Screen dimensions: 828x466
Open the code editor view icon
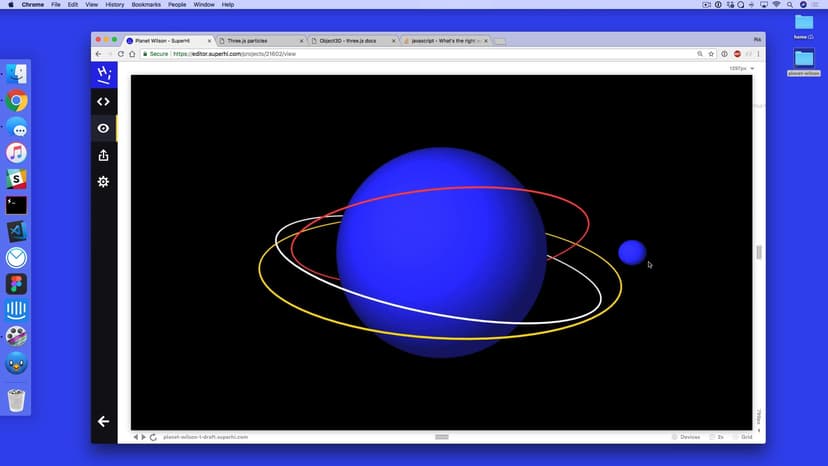(103, 101)
